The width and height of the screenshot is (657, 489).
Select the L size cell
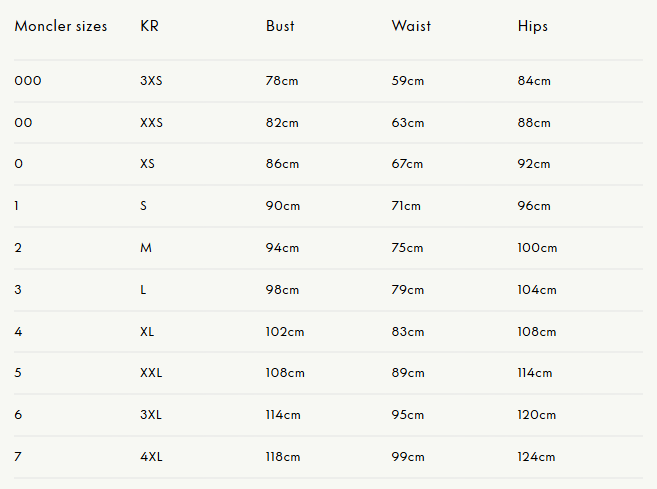click(144, 290)
